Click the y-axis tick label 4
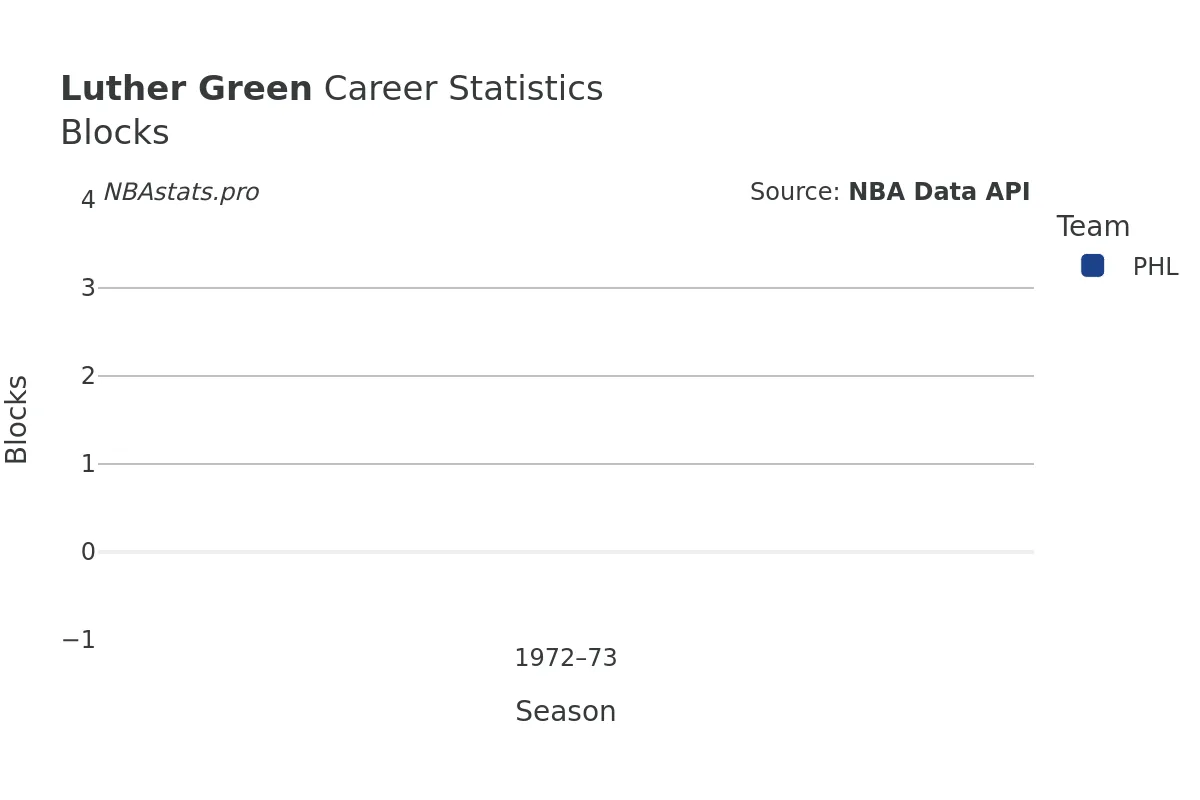This screenshot has width=1200, height=800. click(x=88, y=200)
